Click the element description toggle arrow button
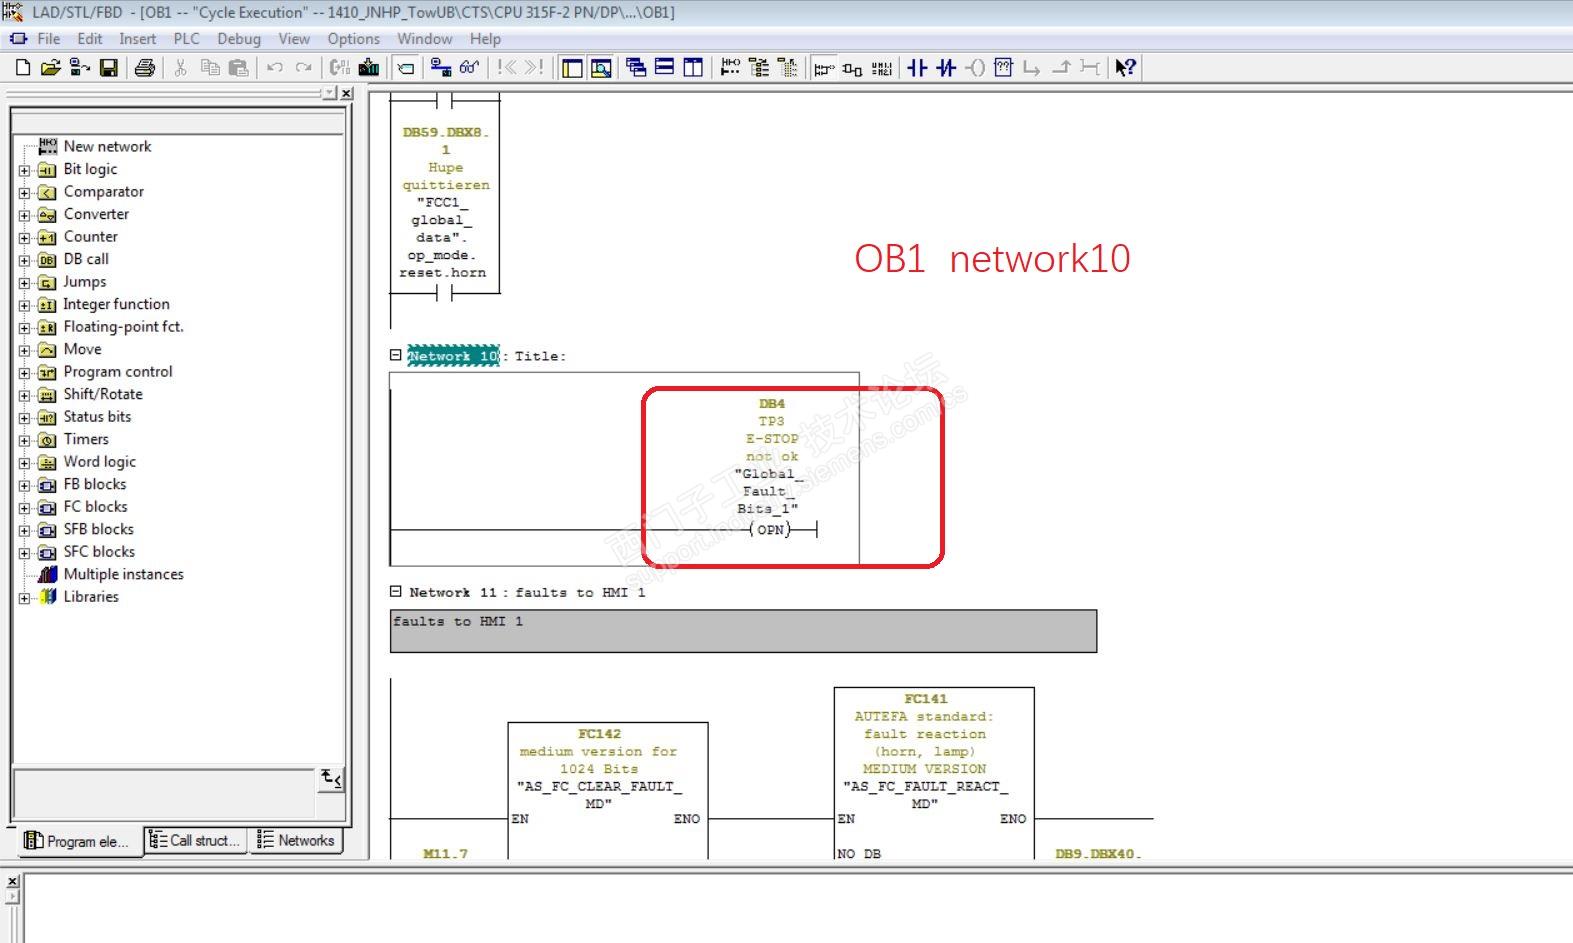This screenshot has width=1573, height=943. coord(331,779)
